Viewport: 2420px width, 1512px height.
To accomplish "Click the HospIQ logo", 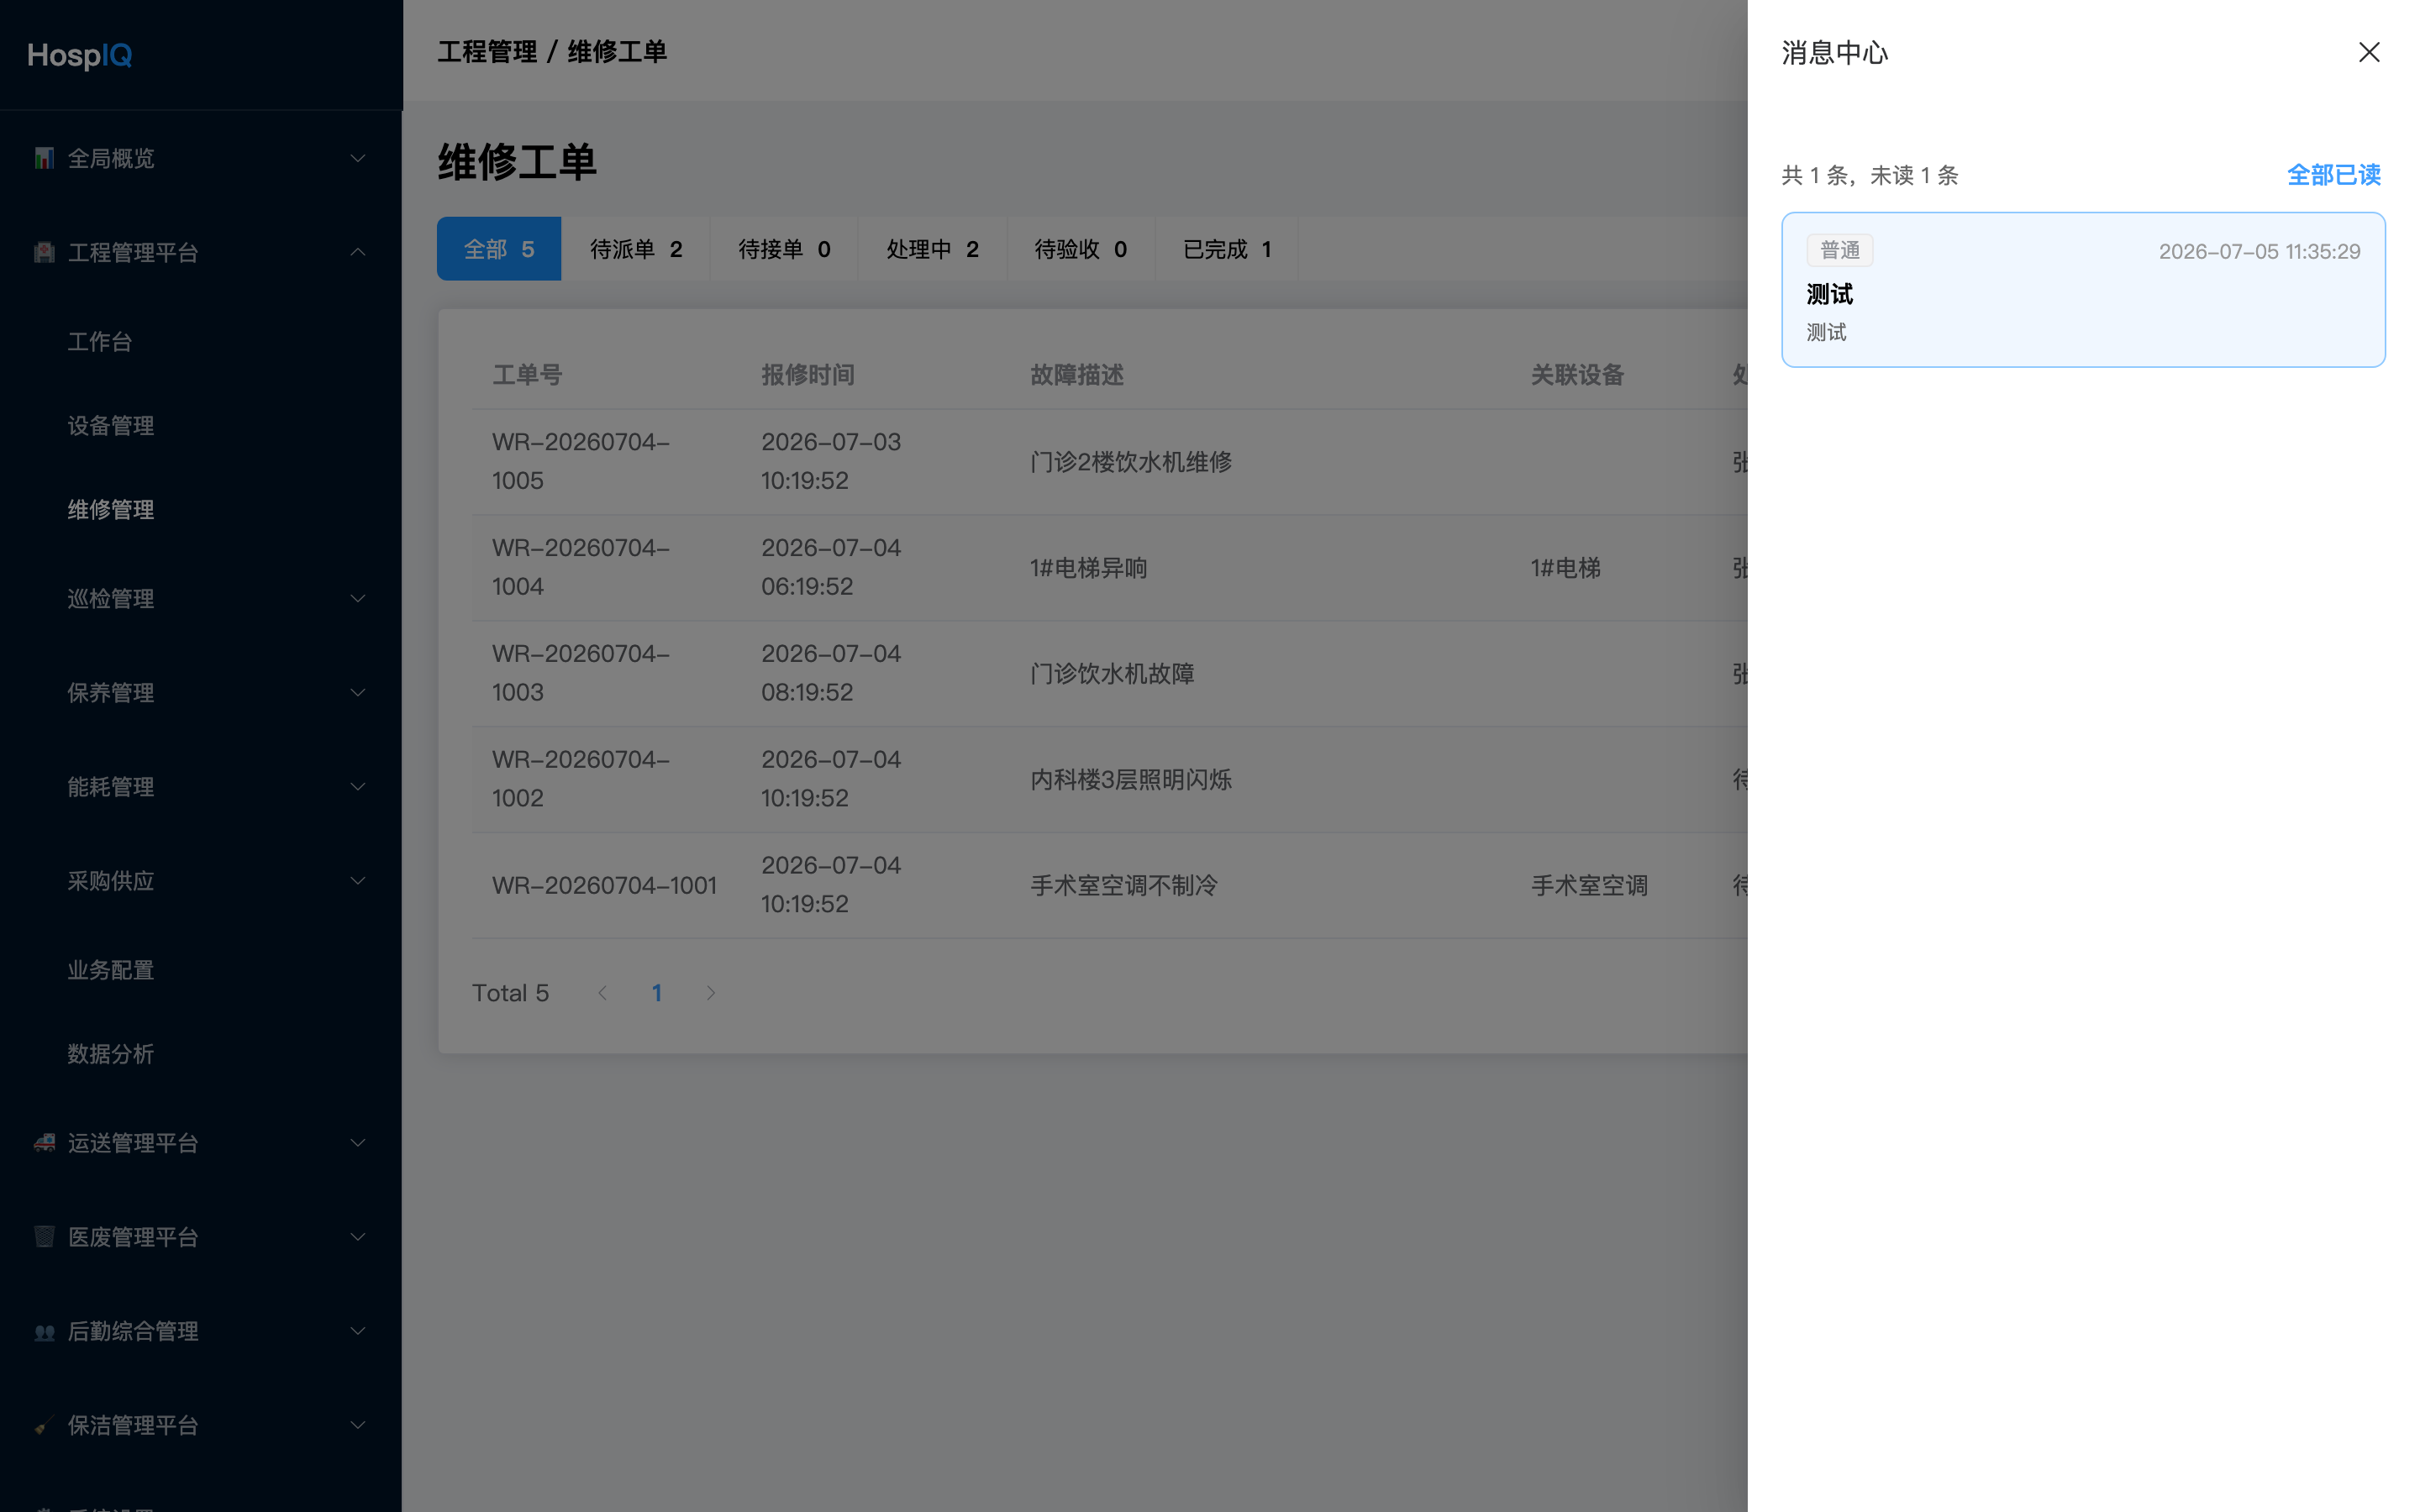I will coord(80,55).
